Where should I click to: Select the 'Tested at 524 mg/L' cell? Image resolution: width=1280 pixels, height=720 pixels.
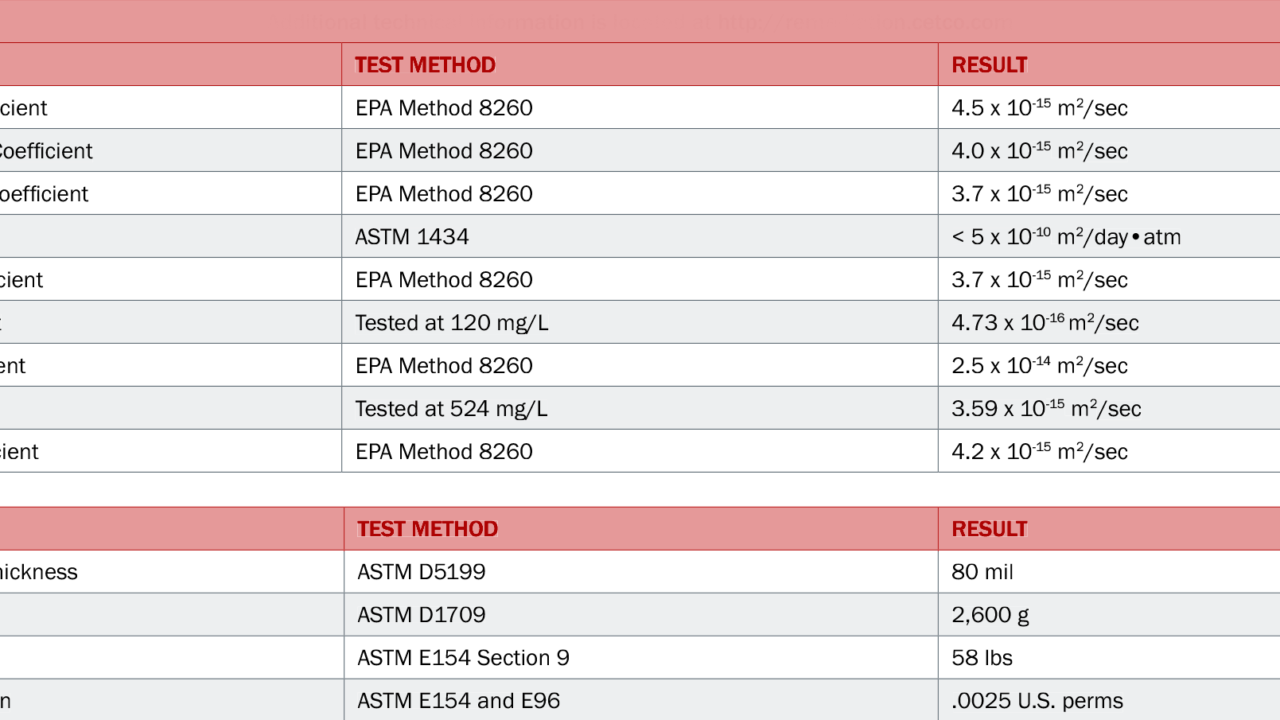[451, 409]
